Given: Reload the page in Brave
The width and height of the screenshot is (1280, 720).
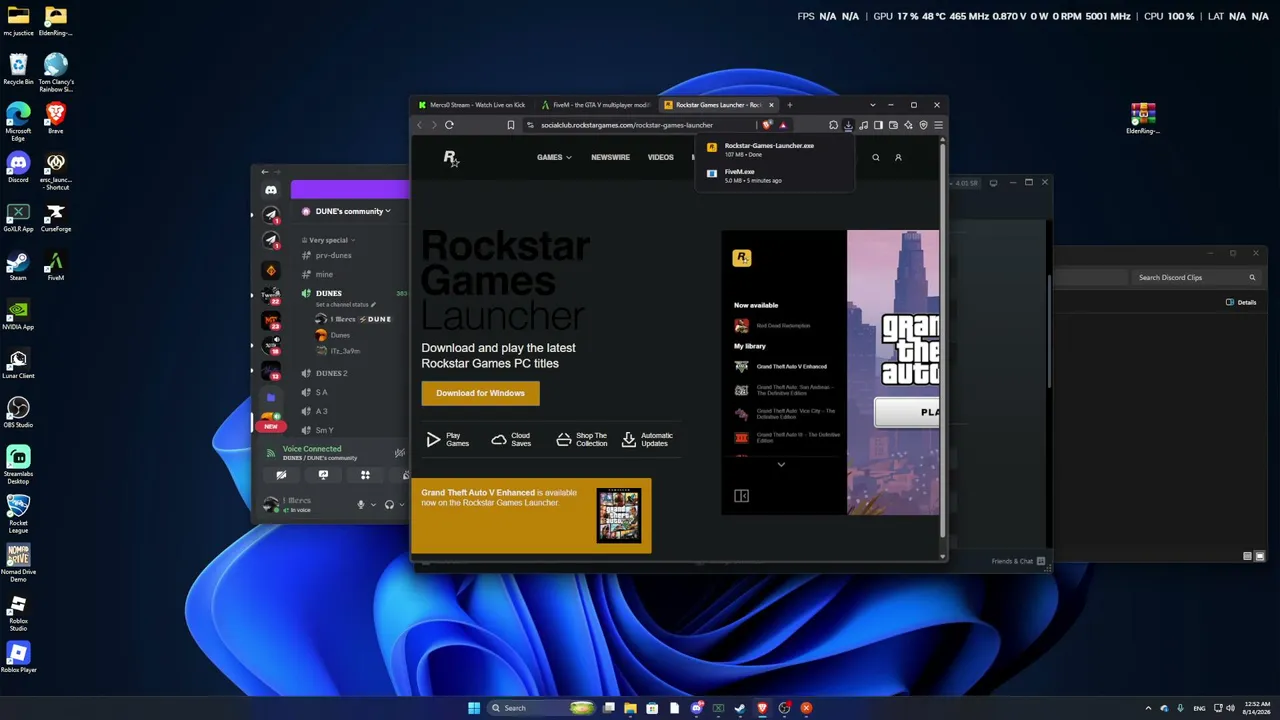Looking at the screenshot, I should pos(449,125).
